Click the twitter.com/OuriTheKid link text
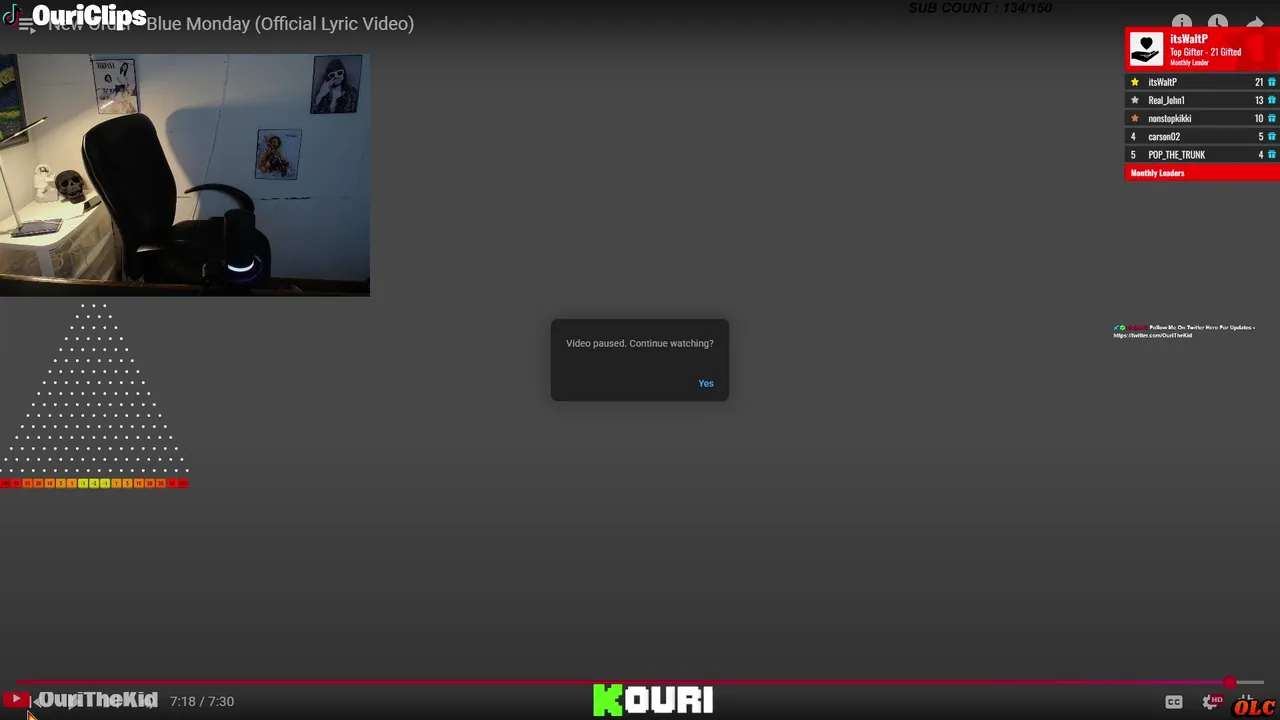 pyautogui.click(x=1153, y=335)
